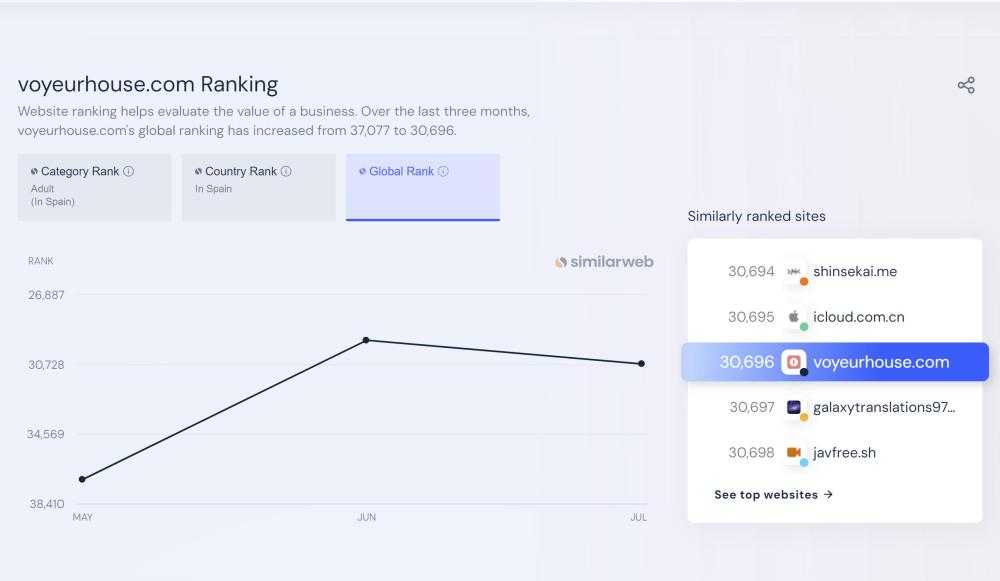Open the javfree.sh site link

point(845,453)
